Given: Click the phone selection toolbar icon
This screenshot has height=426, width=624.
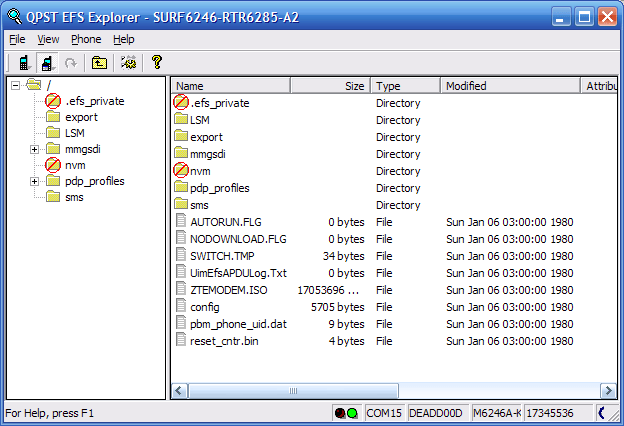Looking at the screenshot, I should click(25, 63).
